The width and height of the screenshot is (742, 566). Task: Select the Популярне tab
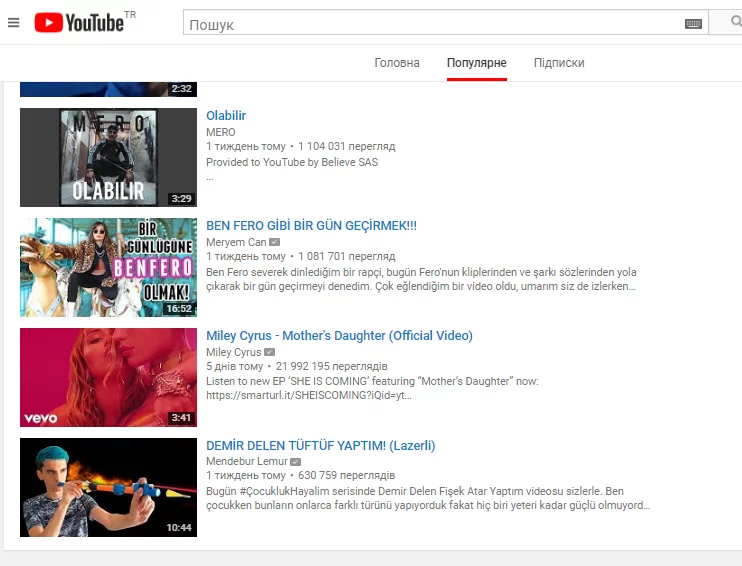(477, 63)
